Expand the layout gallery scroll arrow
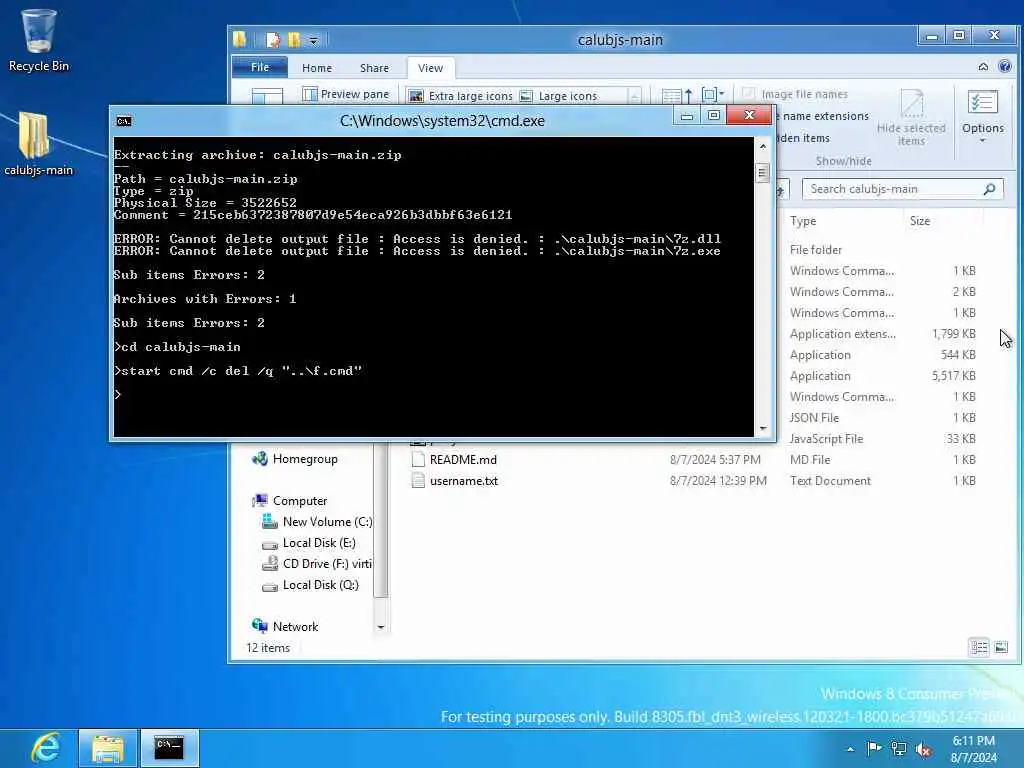The height and width of the screenshot is (768, 1024). coord(634,96)
